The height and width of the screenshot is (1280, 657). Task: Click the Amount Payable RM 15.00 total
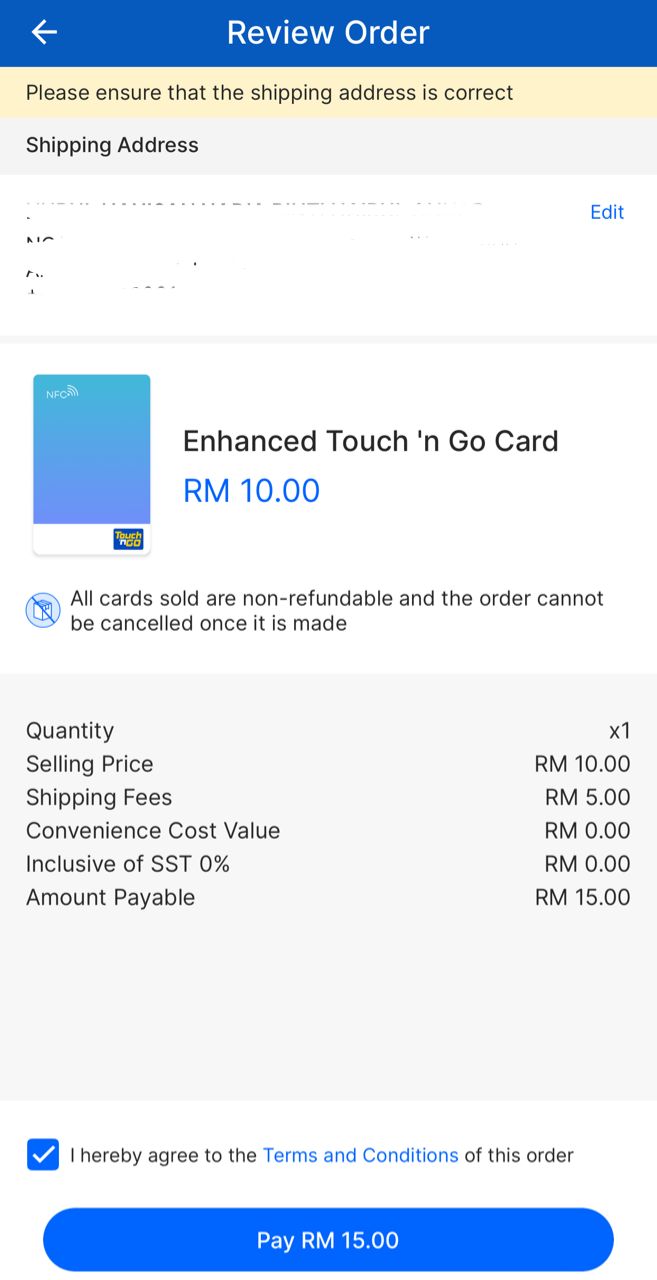tap(582, 897)
